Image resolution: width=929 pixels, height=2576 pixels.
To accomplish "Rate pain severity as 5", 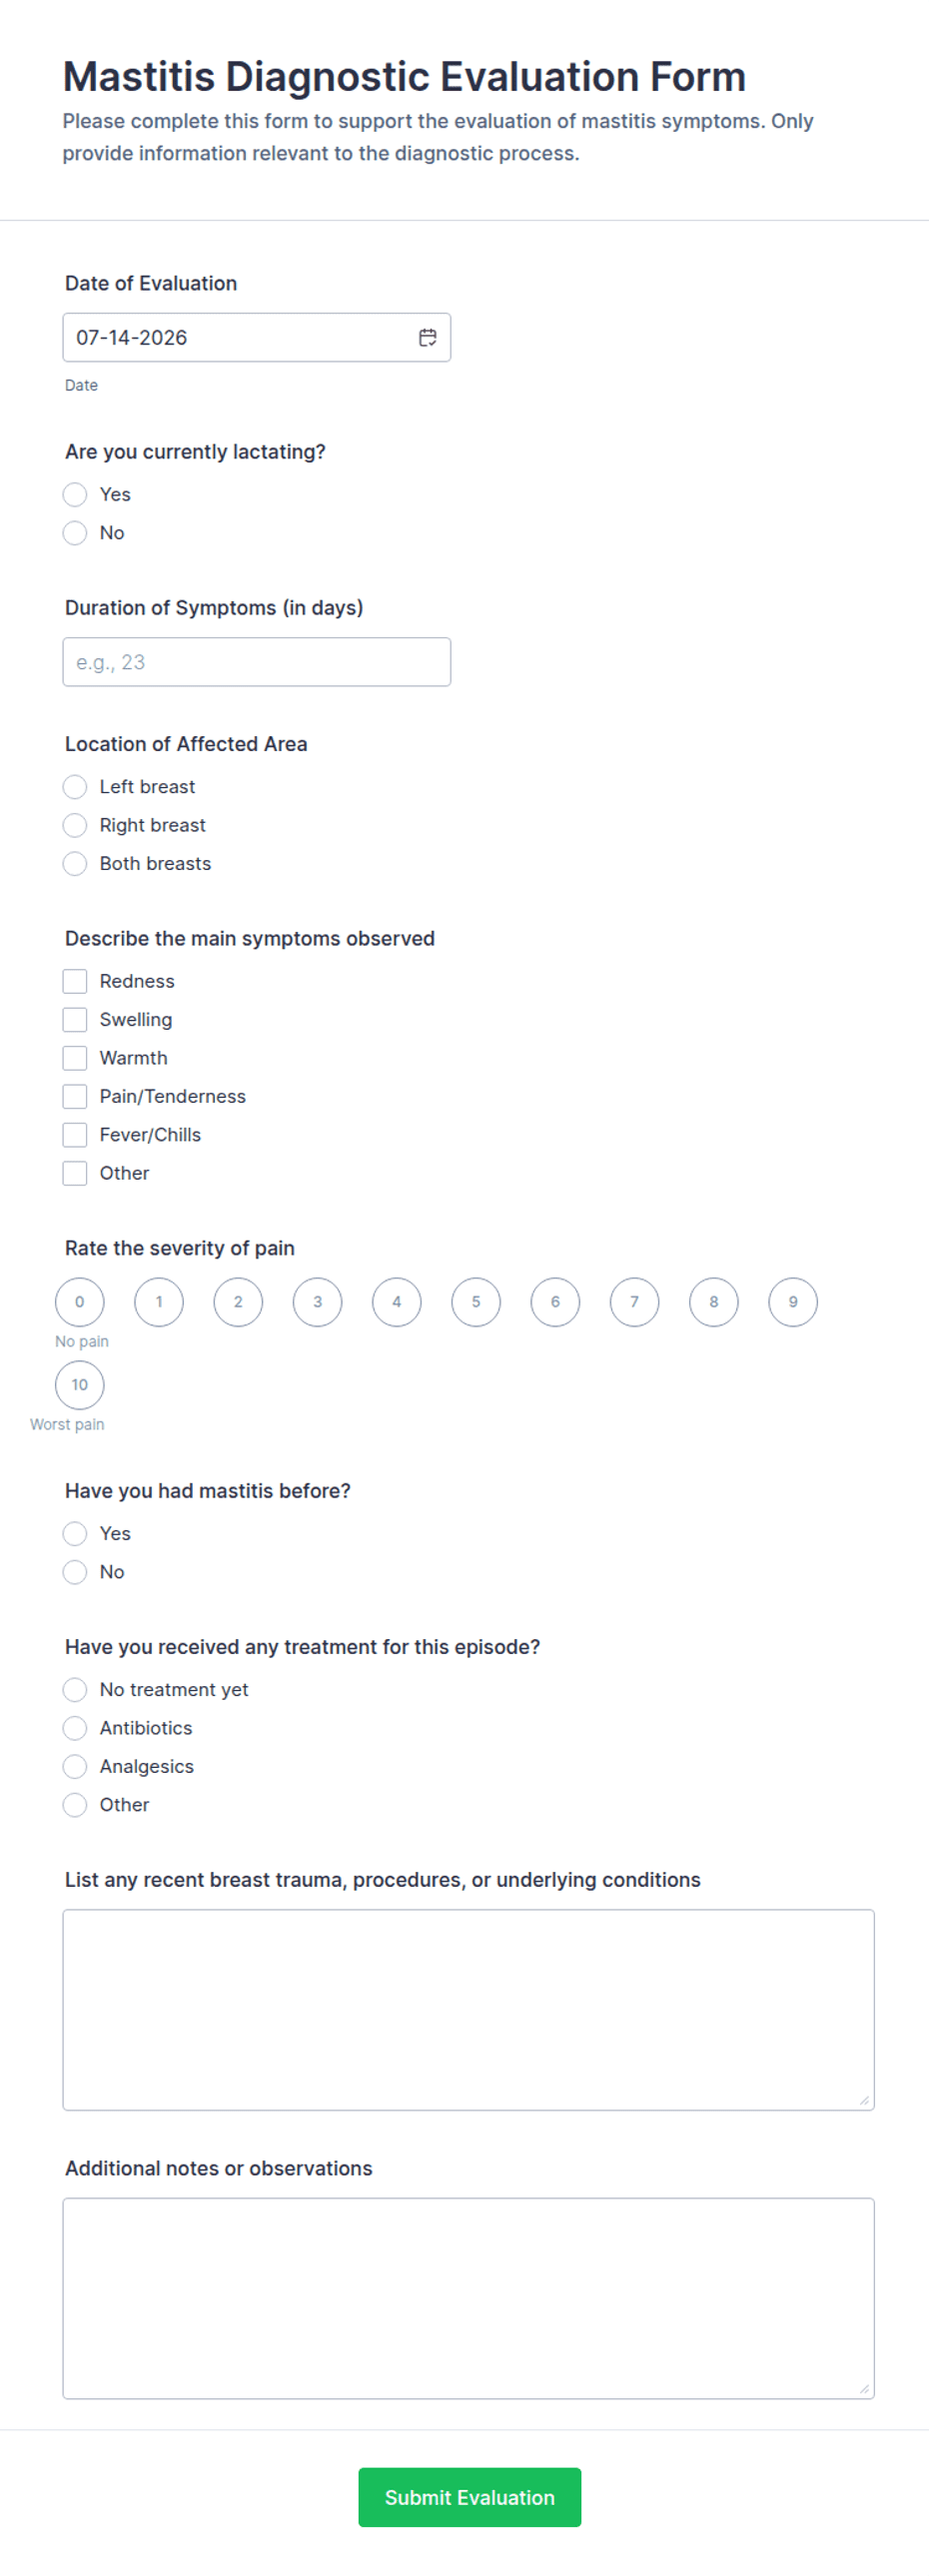I will tap(476, 1302).
